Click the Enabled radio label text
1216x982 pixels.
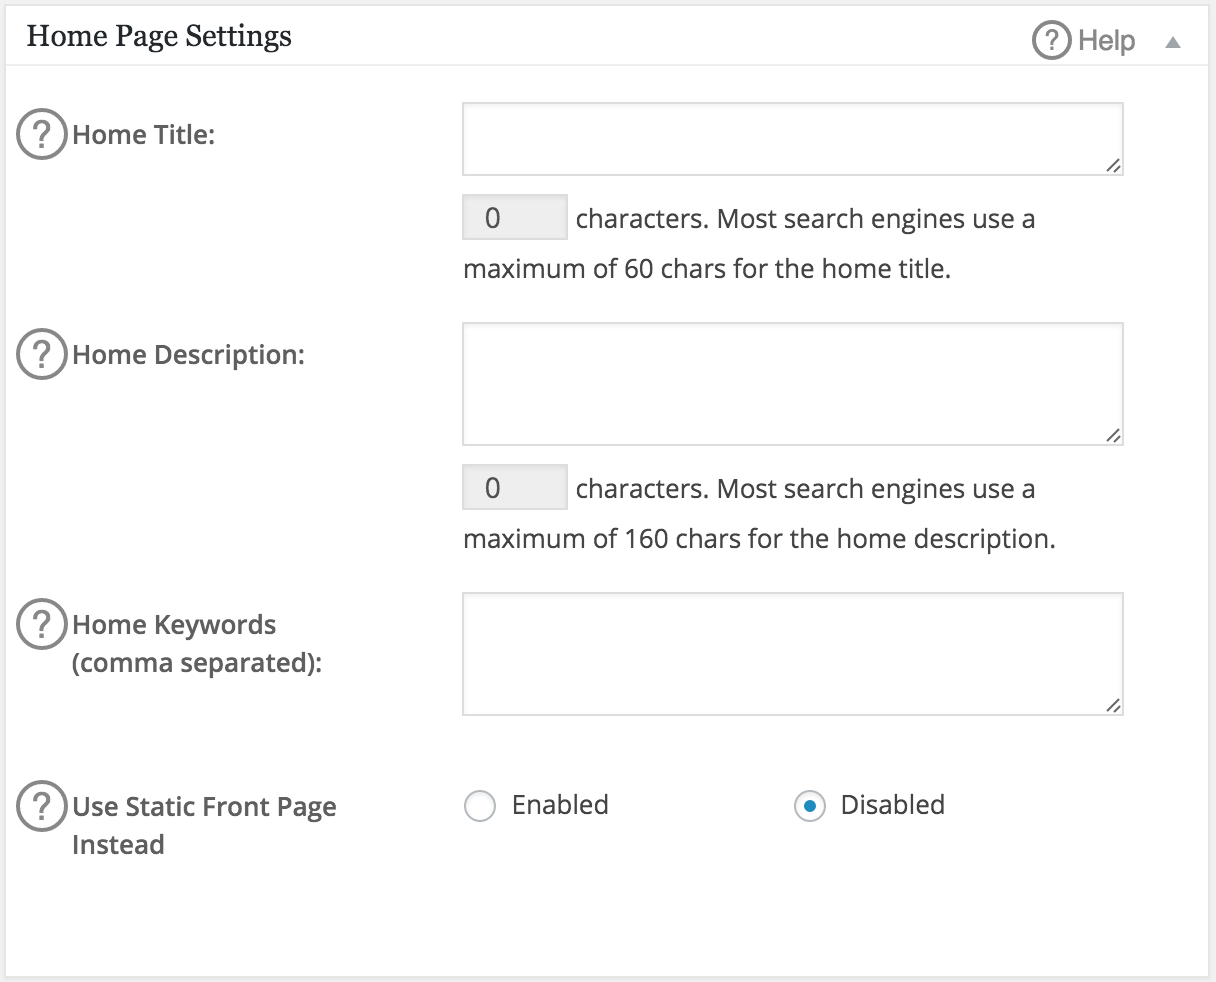560,805
